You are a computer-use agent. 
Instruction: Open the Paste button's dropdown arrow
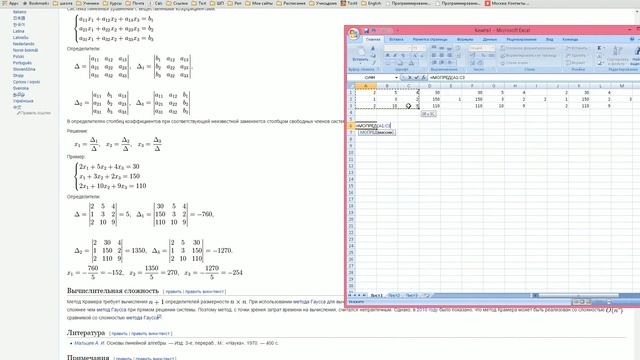[x=360, y=64]
